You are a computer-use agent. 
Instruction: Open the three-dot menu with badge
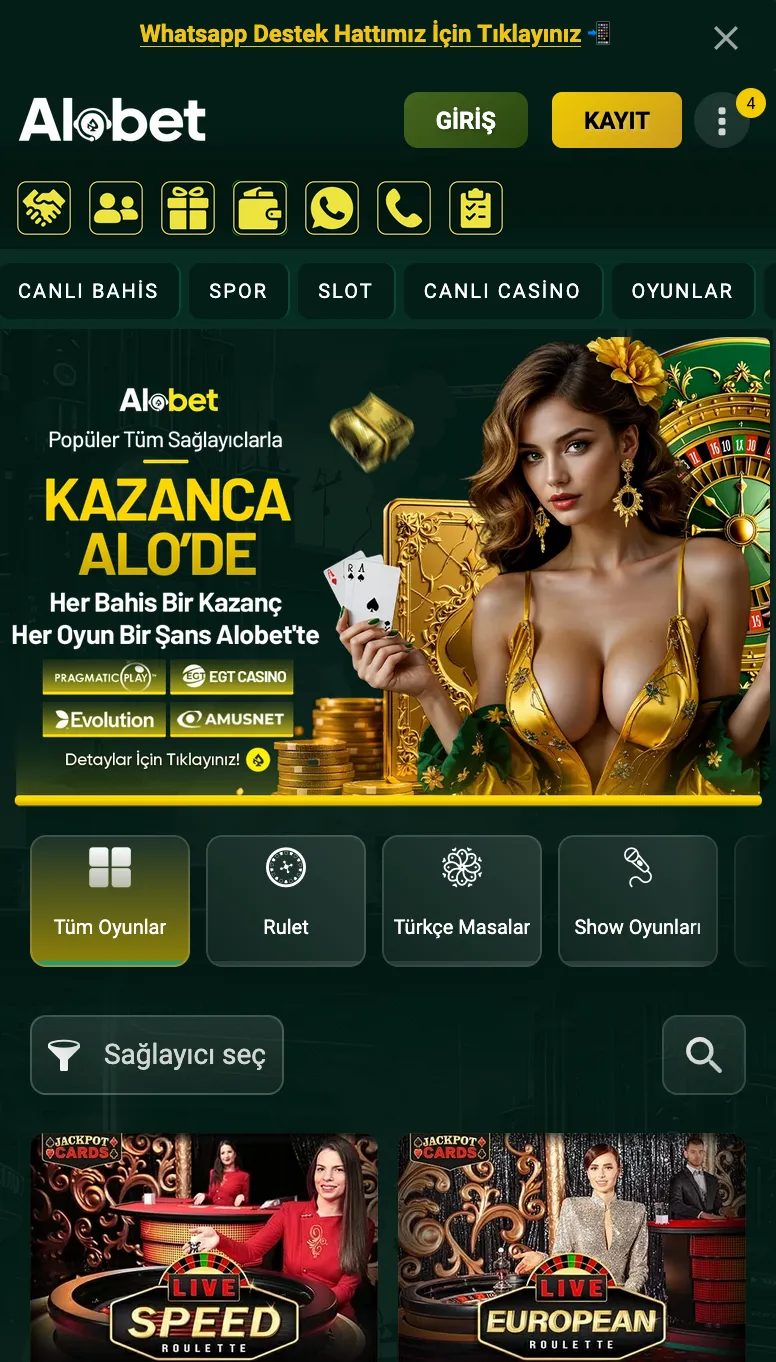pyautogui.click(x=722, y=121)
